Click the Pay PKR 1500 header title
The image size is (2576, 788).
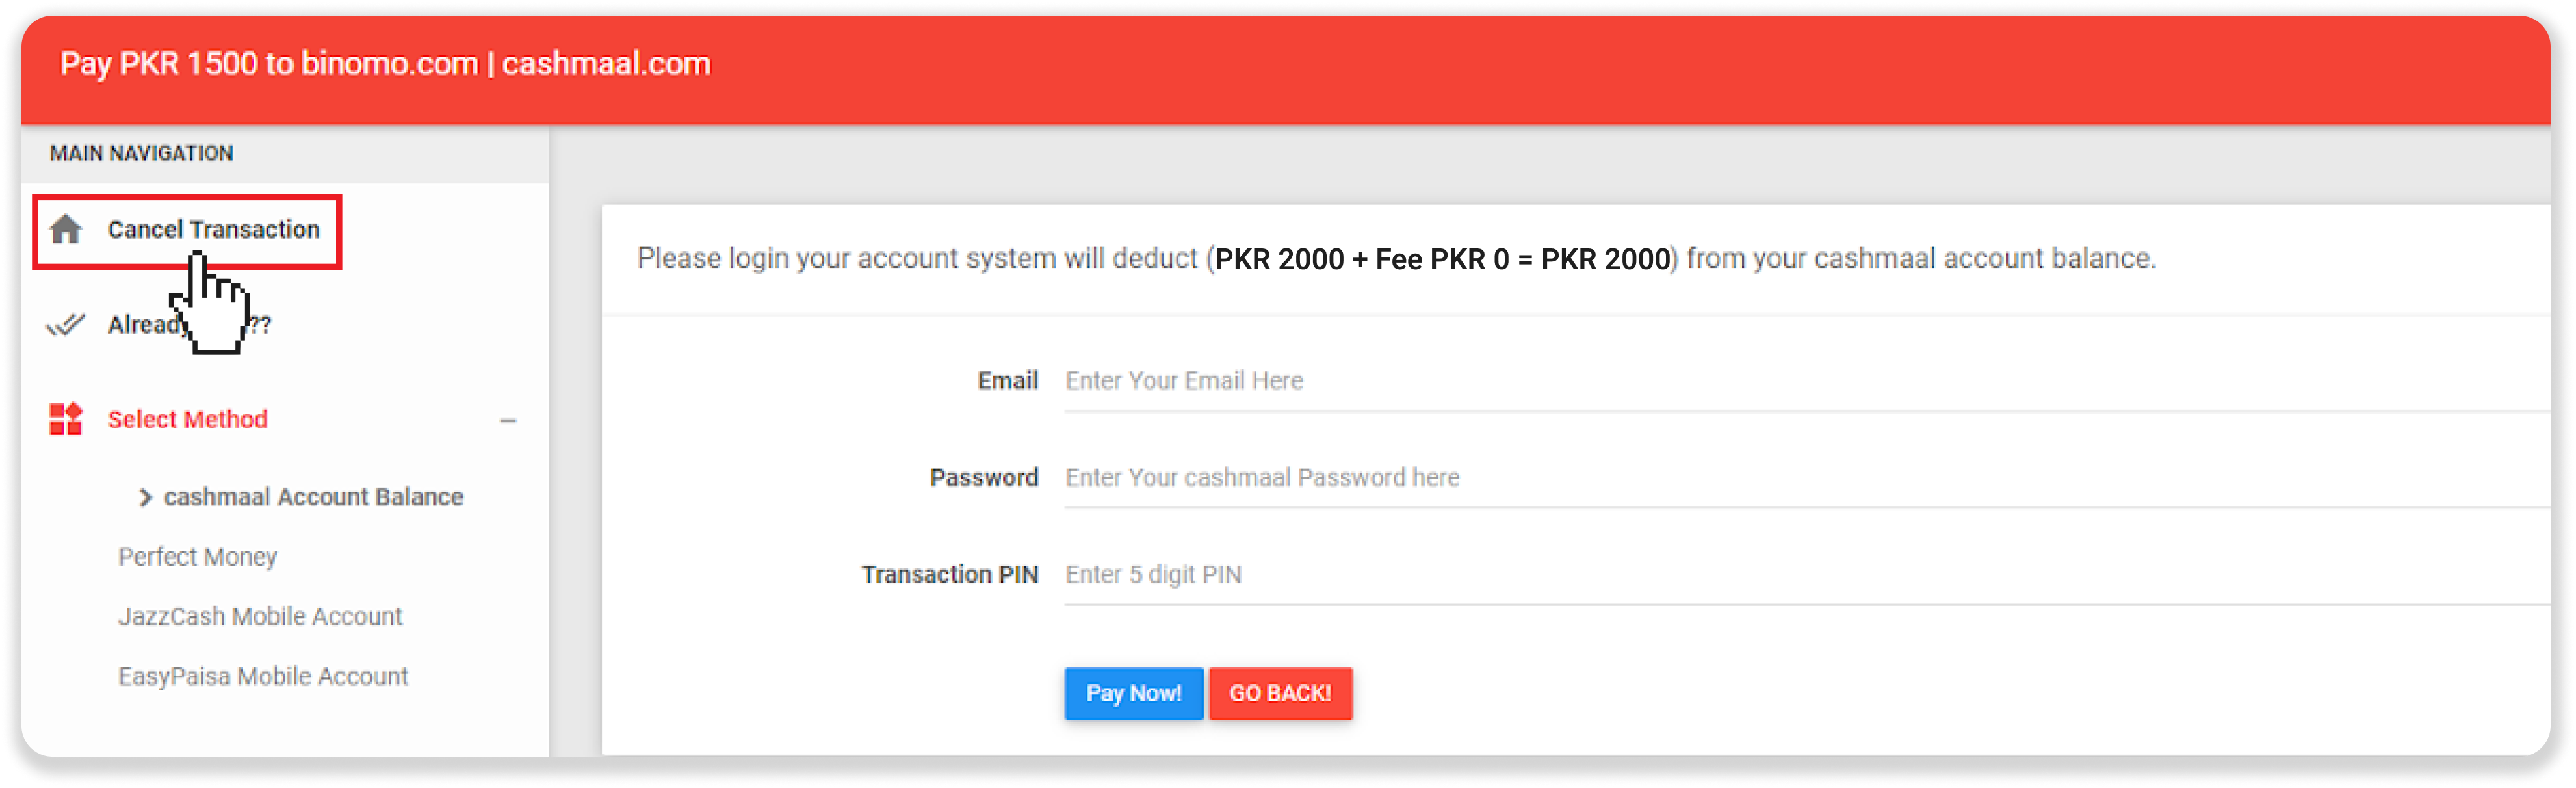click(385, 64)
